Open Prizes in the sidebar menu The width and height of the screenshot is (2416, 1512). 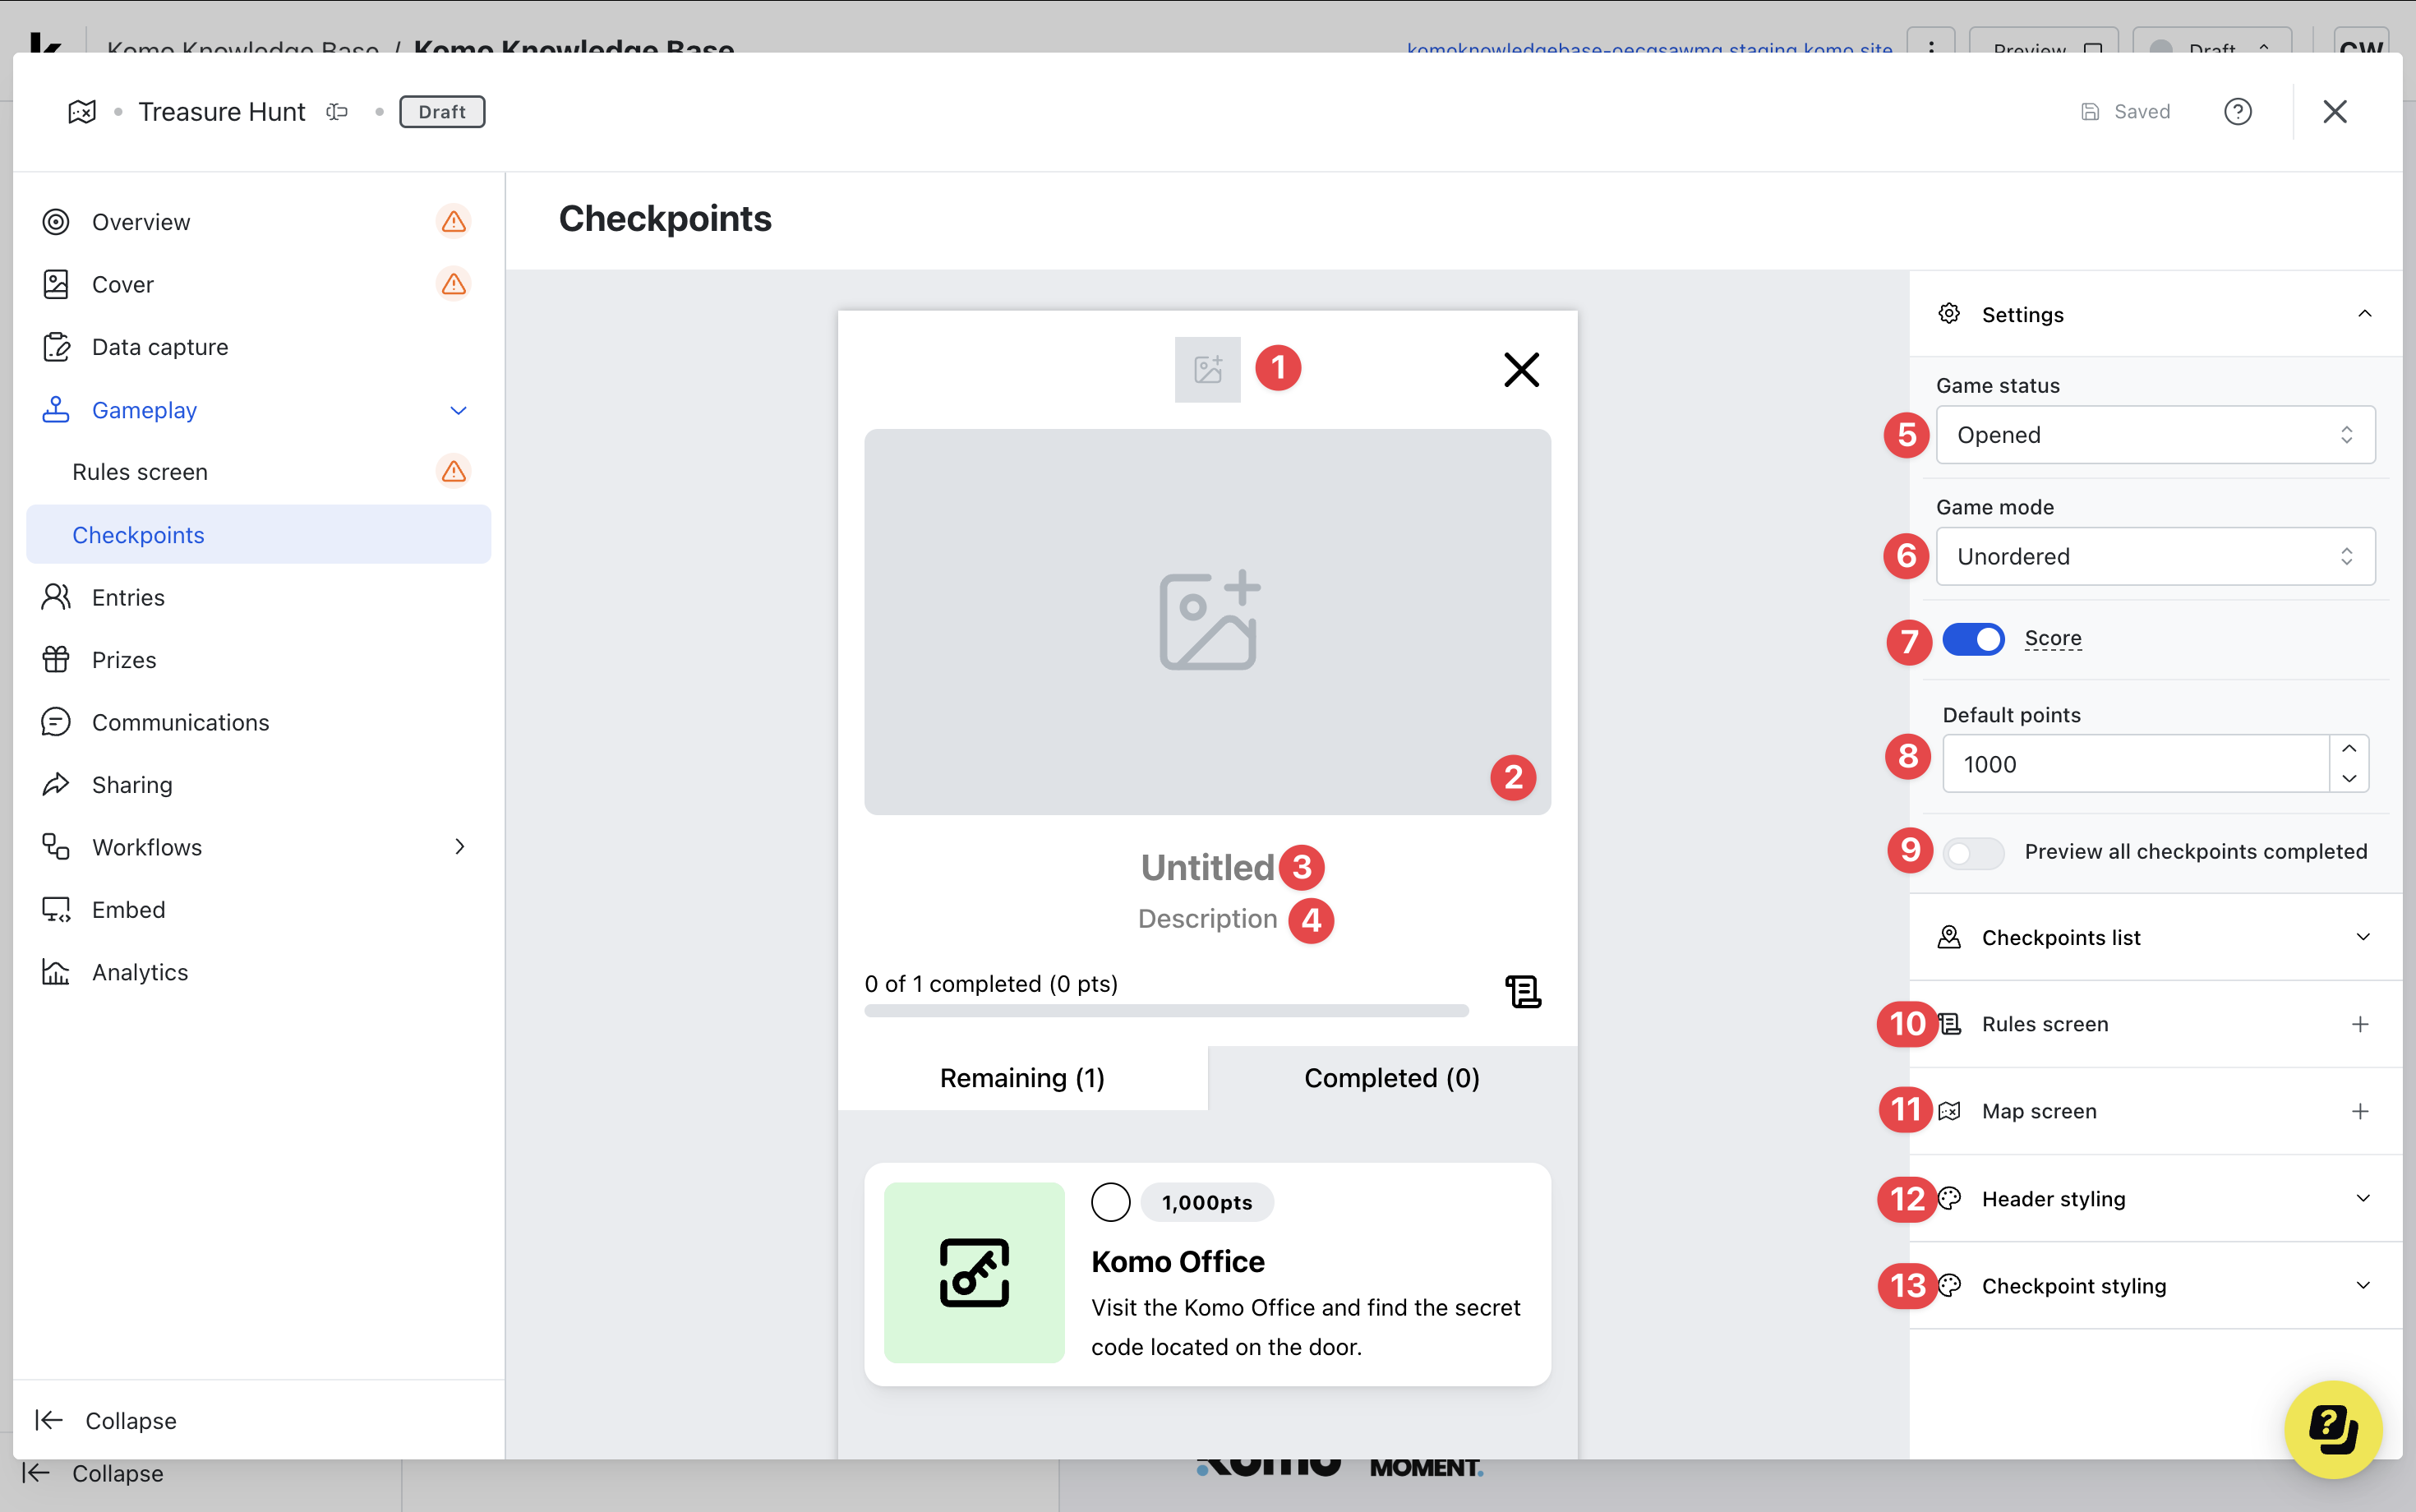[x=124, y=660]
